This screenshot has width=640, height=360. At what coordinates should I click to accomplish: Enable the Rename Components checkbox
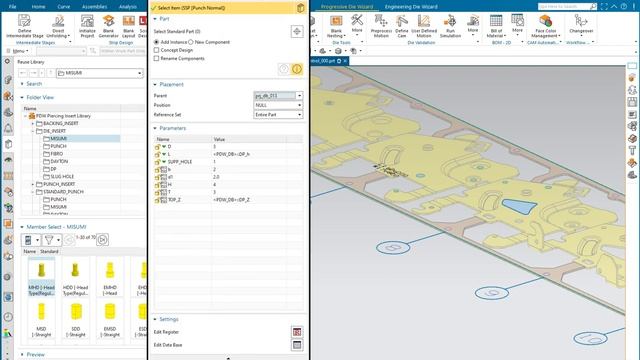(x=156, y=58)
